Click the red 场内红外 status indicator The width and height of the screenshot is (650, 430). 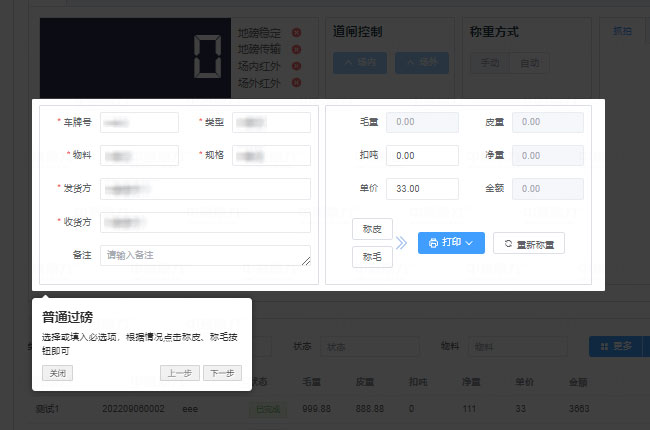pos(296,66)
